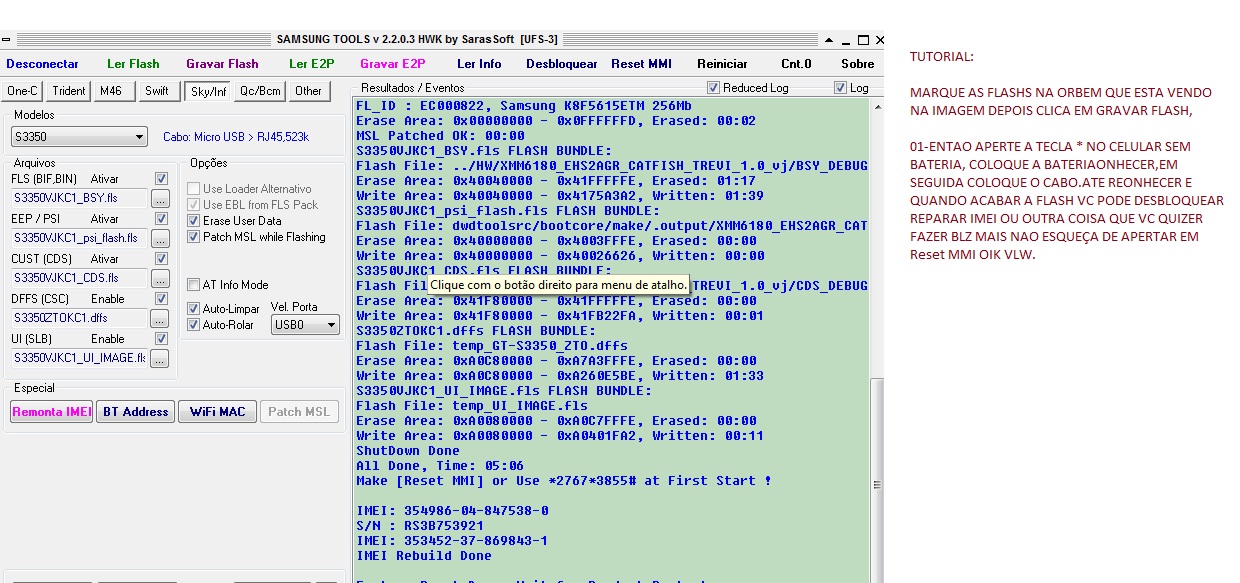1240x583 pixels.
Task: Enable AT Info Mode checkbox
Action: point(194,285)
